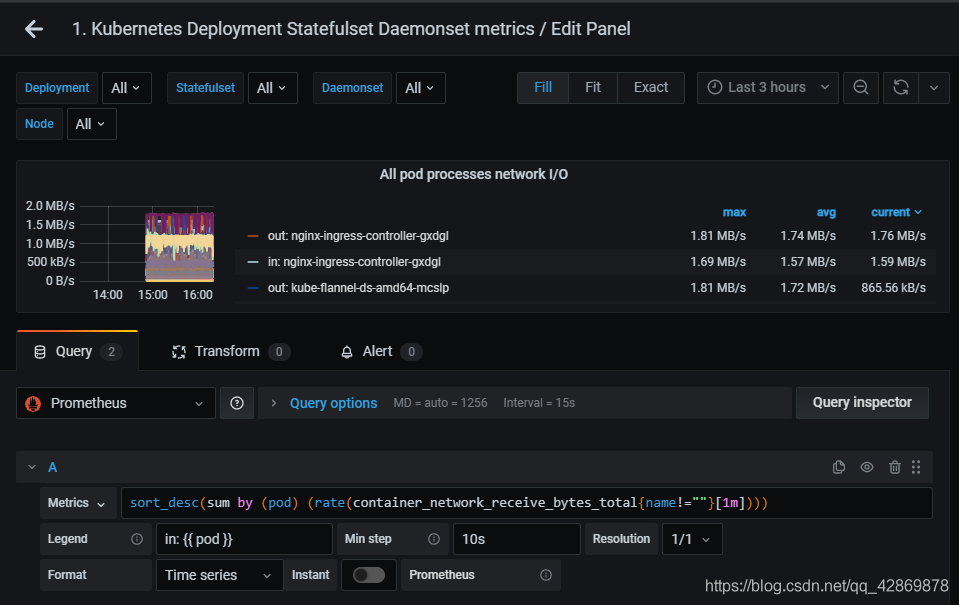Image resolution: width=959 pixels, height=605 pixels.
Task: Click swatch for in: nginx-ingress-controller-gxdgl
Action: 253,262
